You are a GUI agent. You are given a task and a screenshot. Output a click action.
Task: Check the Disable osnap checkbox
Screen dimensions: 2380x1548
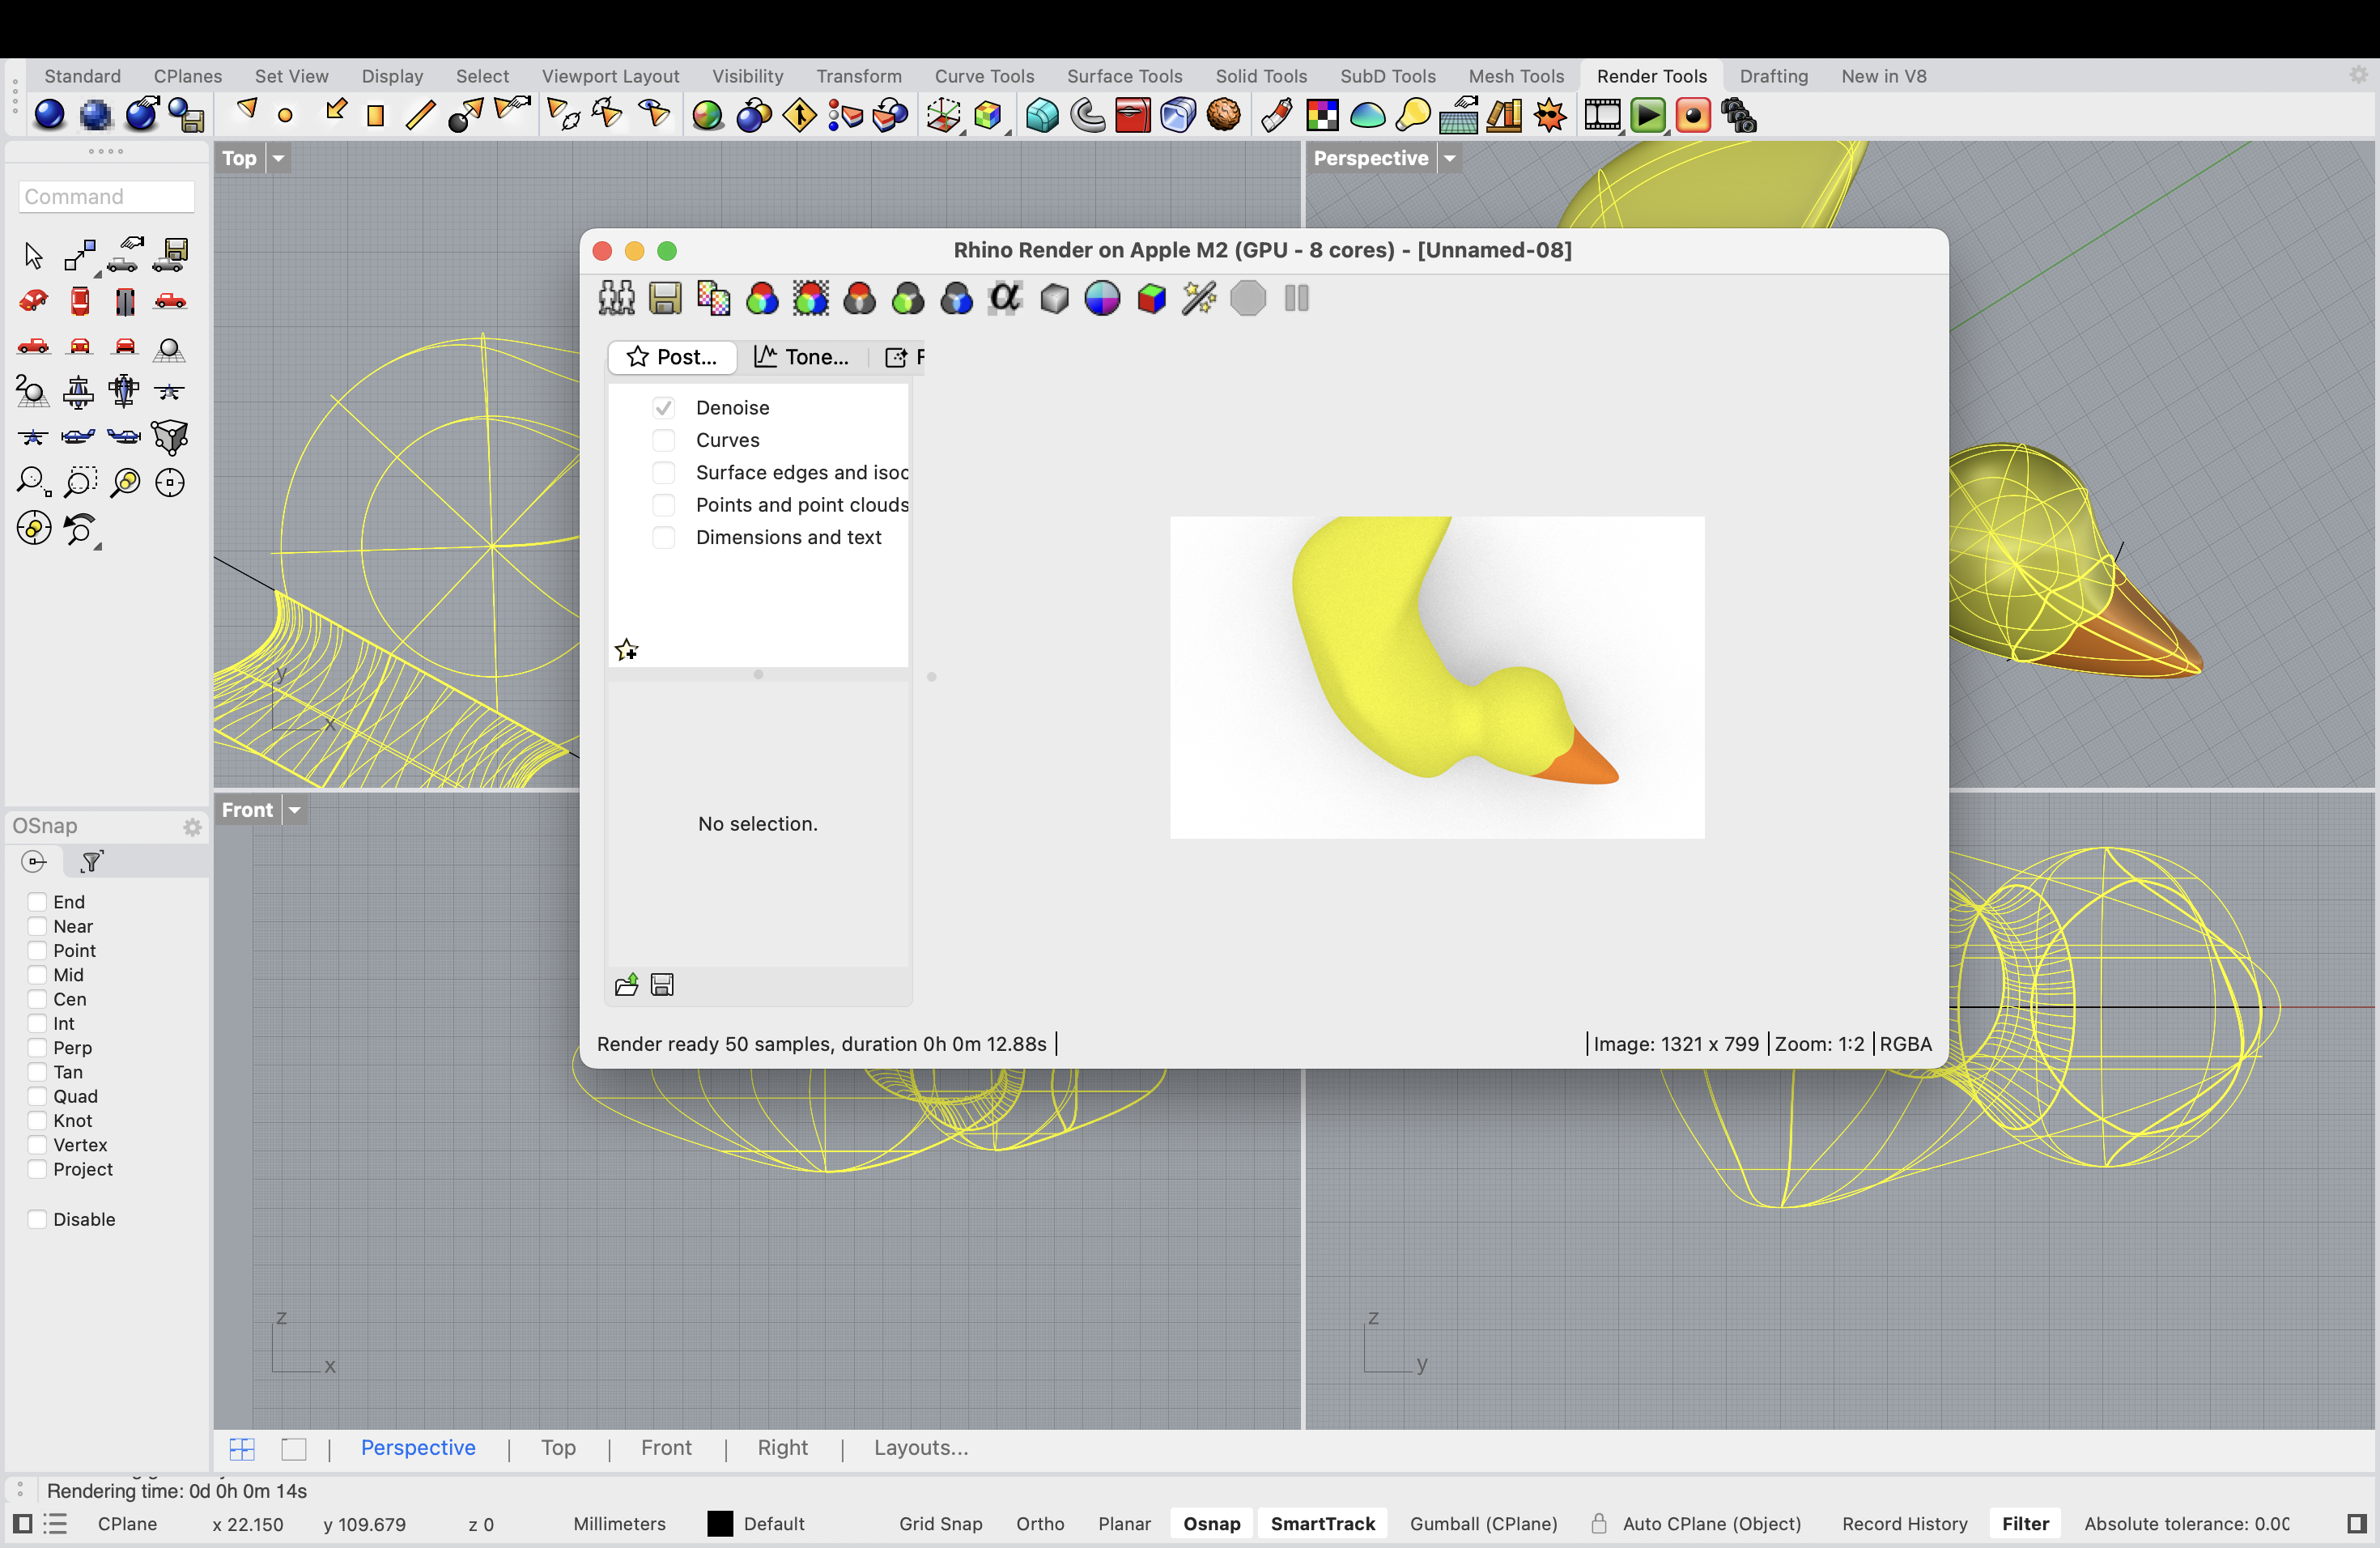(37, 1219)
